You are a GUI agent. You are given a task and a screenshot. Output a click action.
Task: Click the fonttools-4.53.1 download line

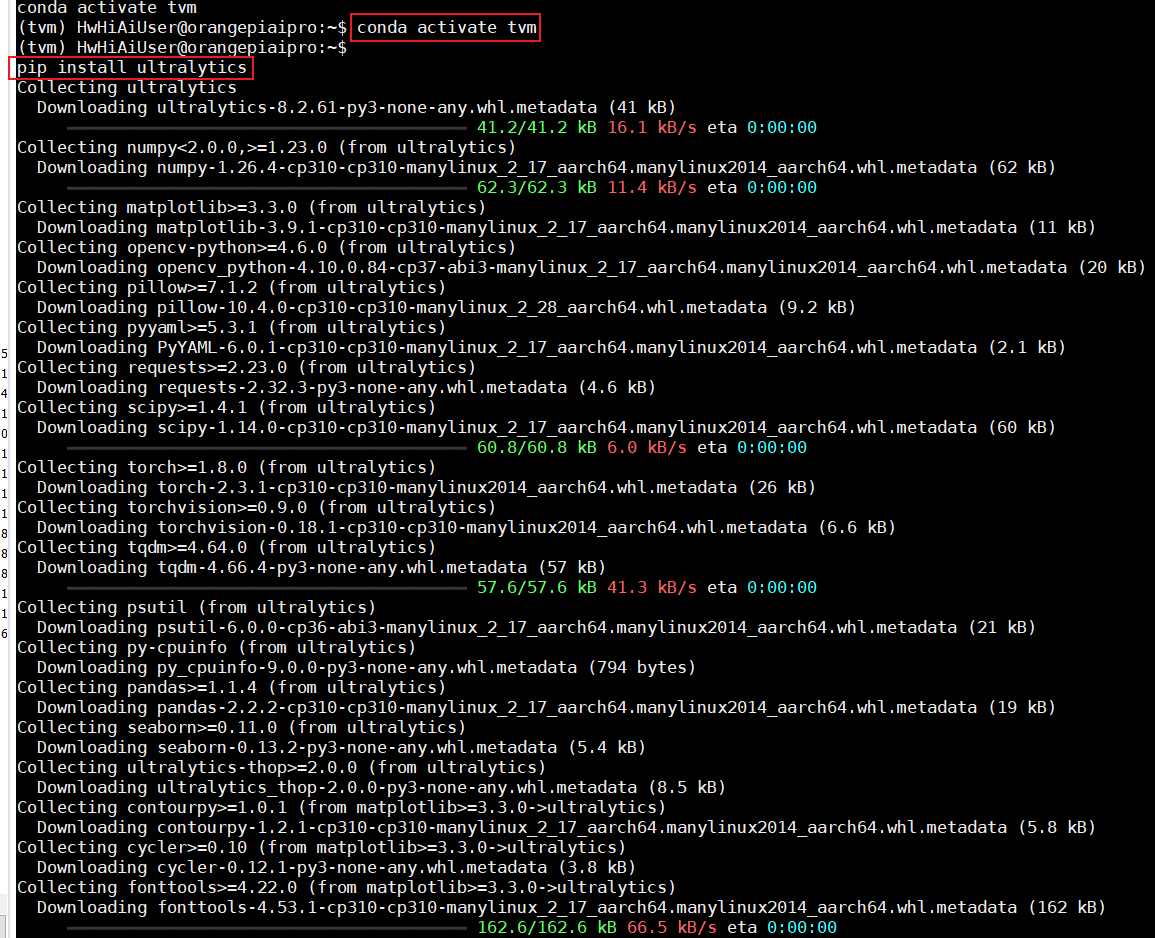click(x=571, y=908)
